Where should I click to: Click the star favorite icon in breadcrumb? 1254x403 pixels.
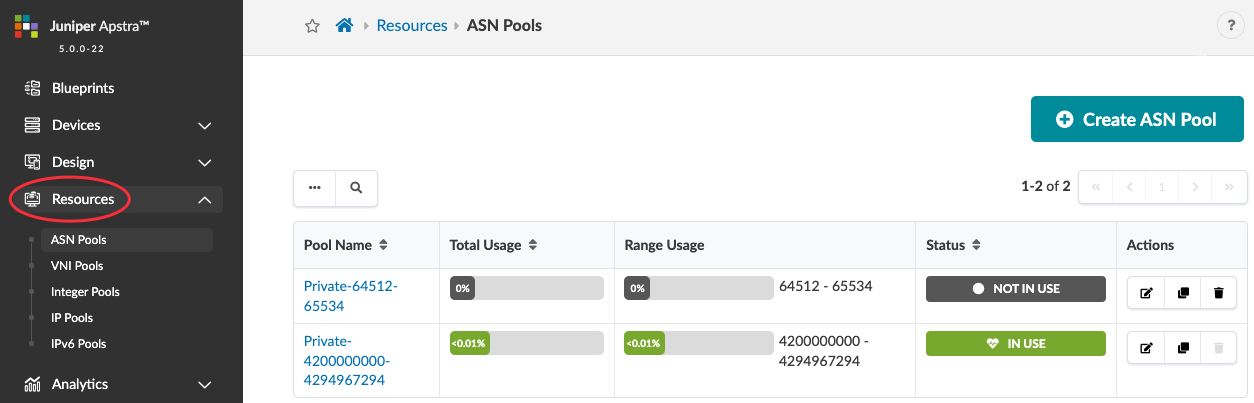click(312, 26)
